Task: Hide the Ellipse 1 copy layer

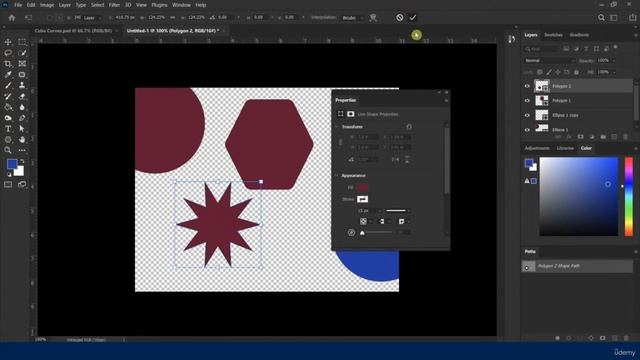Action: [x=527, y=115]
